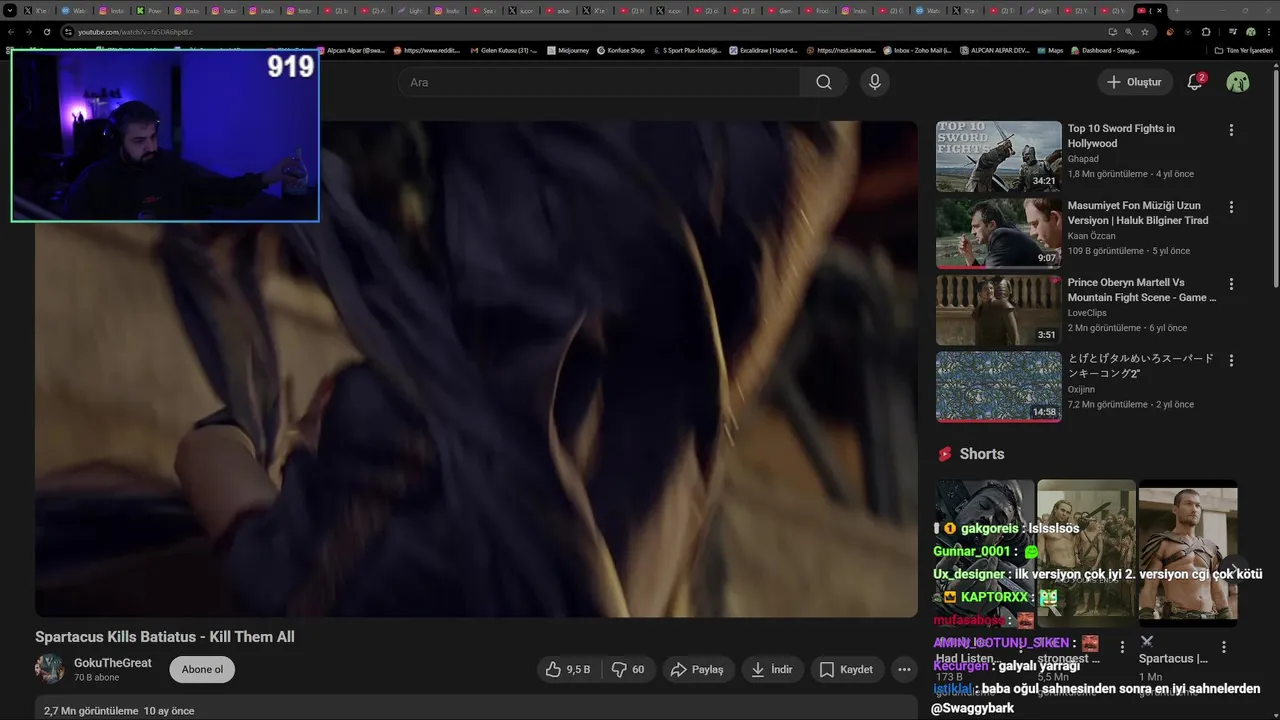1280x720 pixels.
Task: Open the Maps bookmark
Action: (x=1050, y=50)
